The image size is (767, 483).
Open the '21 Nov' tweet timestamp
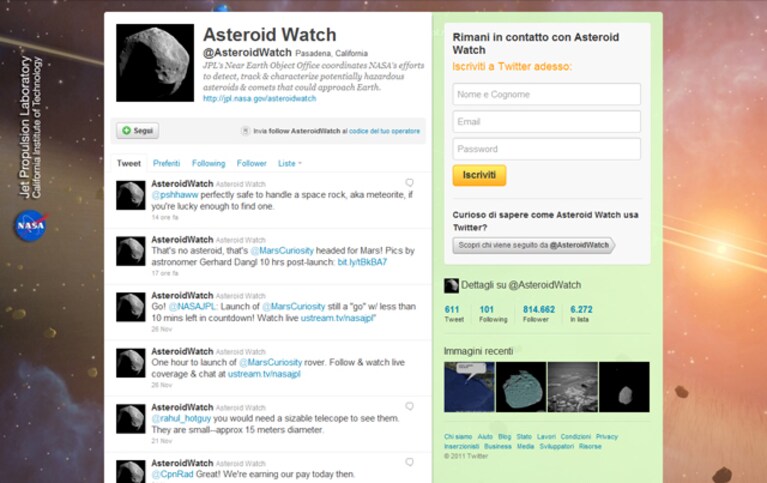[x=161, y=441]
